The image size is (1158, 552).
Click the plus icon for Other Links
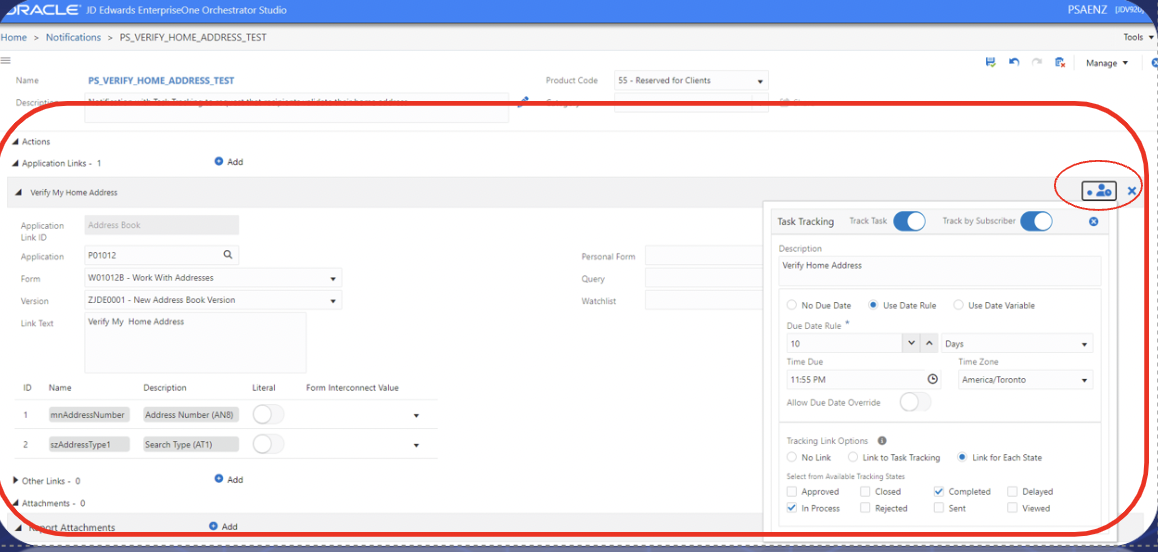click(x=219, y=479)
